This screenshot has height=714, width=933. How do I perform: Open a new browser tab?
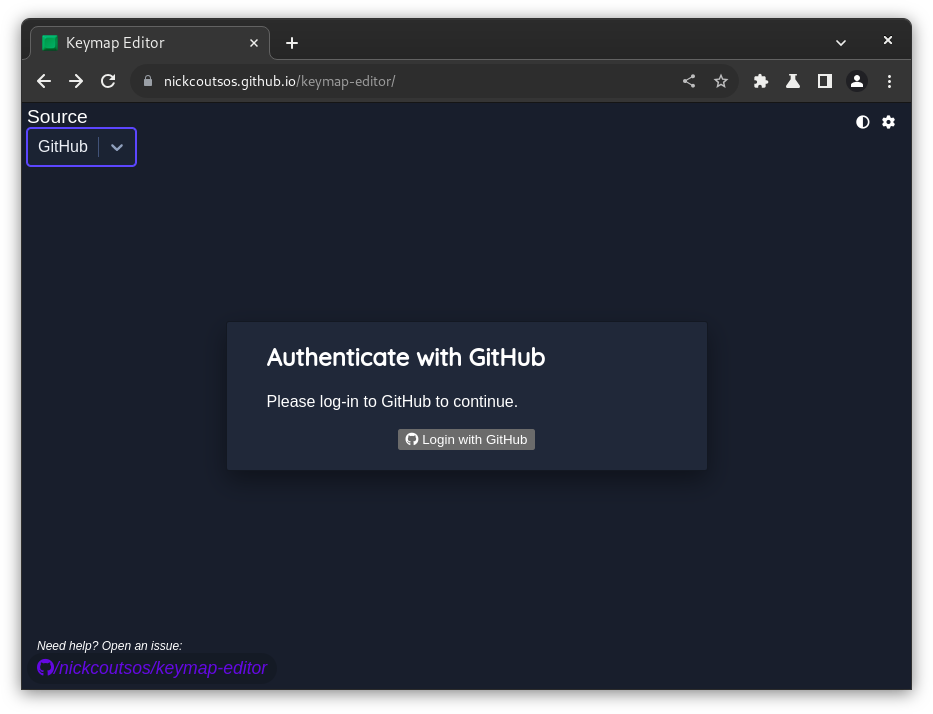coord(292,43)
